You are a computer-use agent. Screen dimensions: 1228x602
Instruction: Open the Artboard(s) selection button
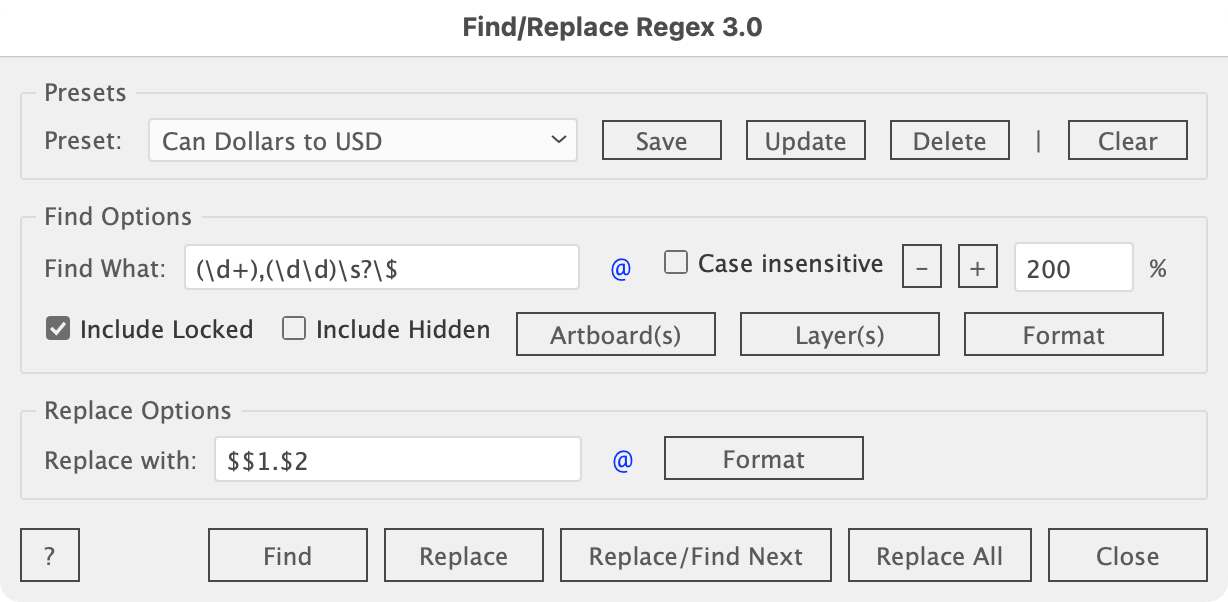click(x=615, y=335)
